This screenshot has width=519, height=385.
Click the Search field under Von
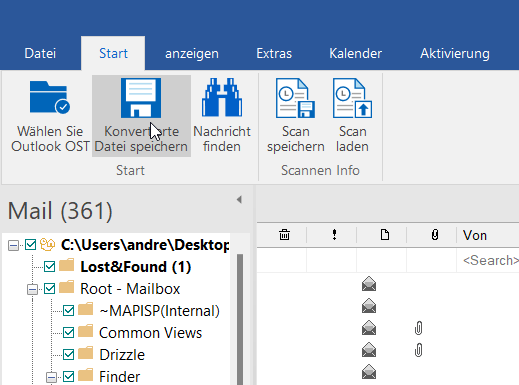488,260
